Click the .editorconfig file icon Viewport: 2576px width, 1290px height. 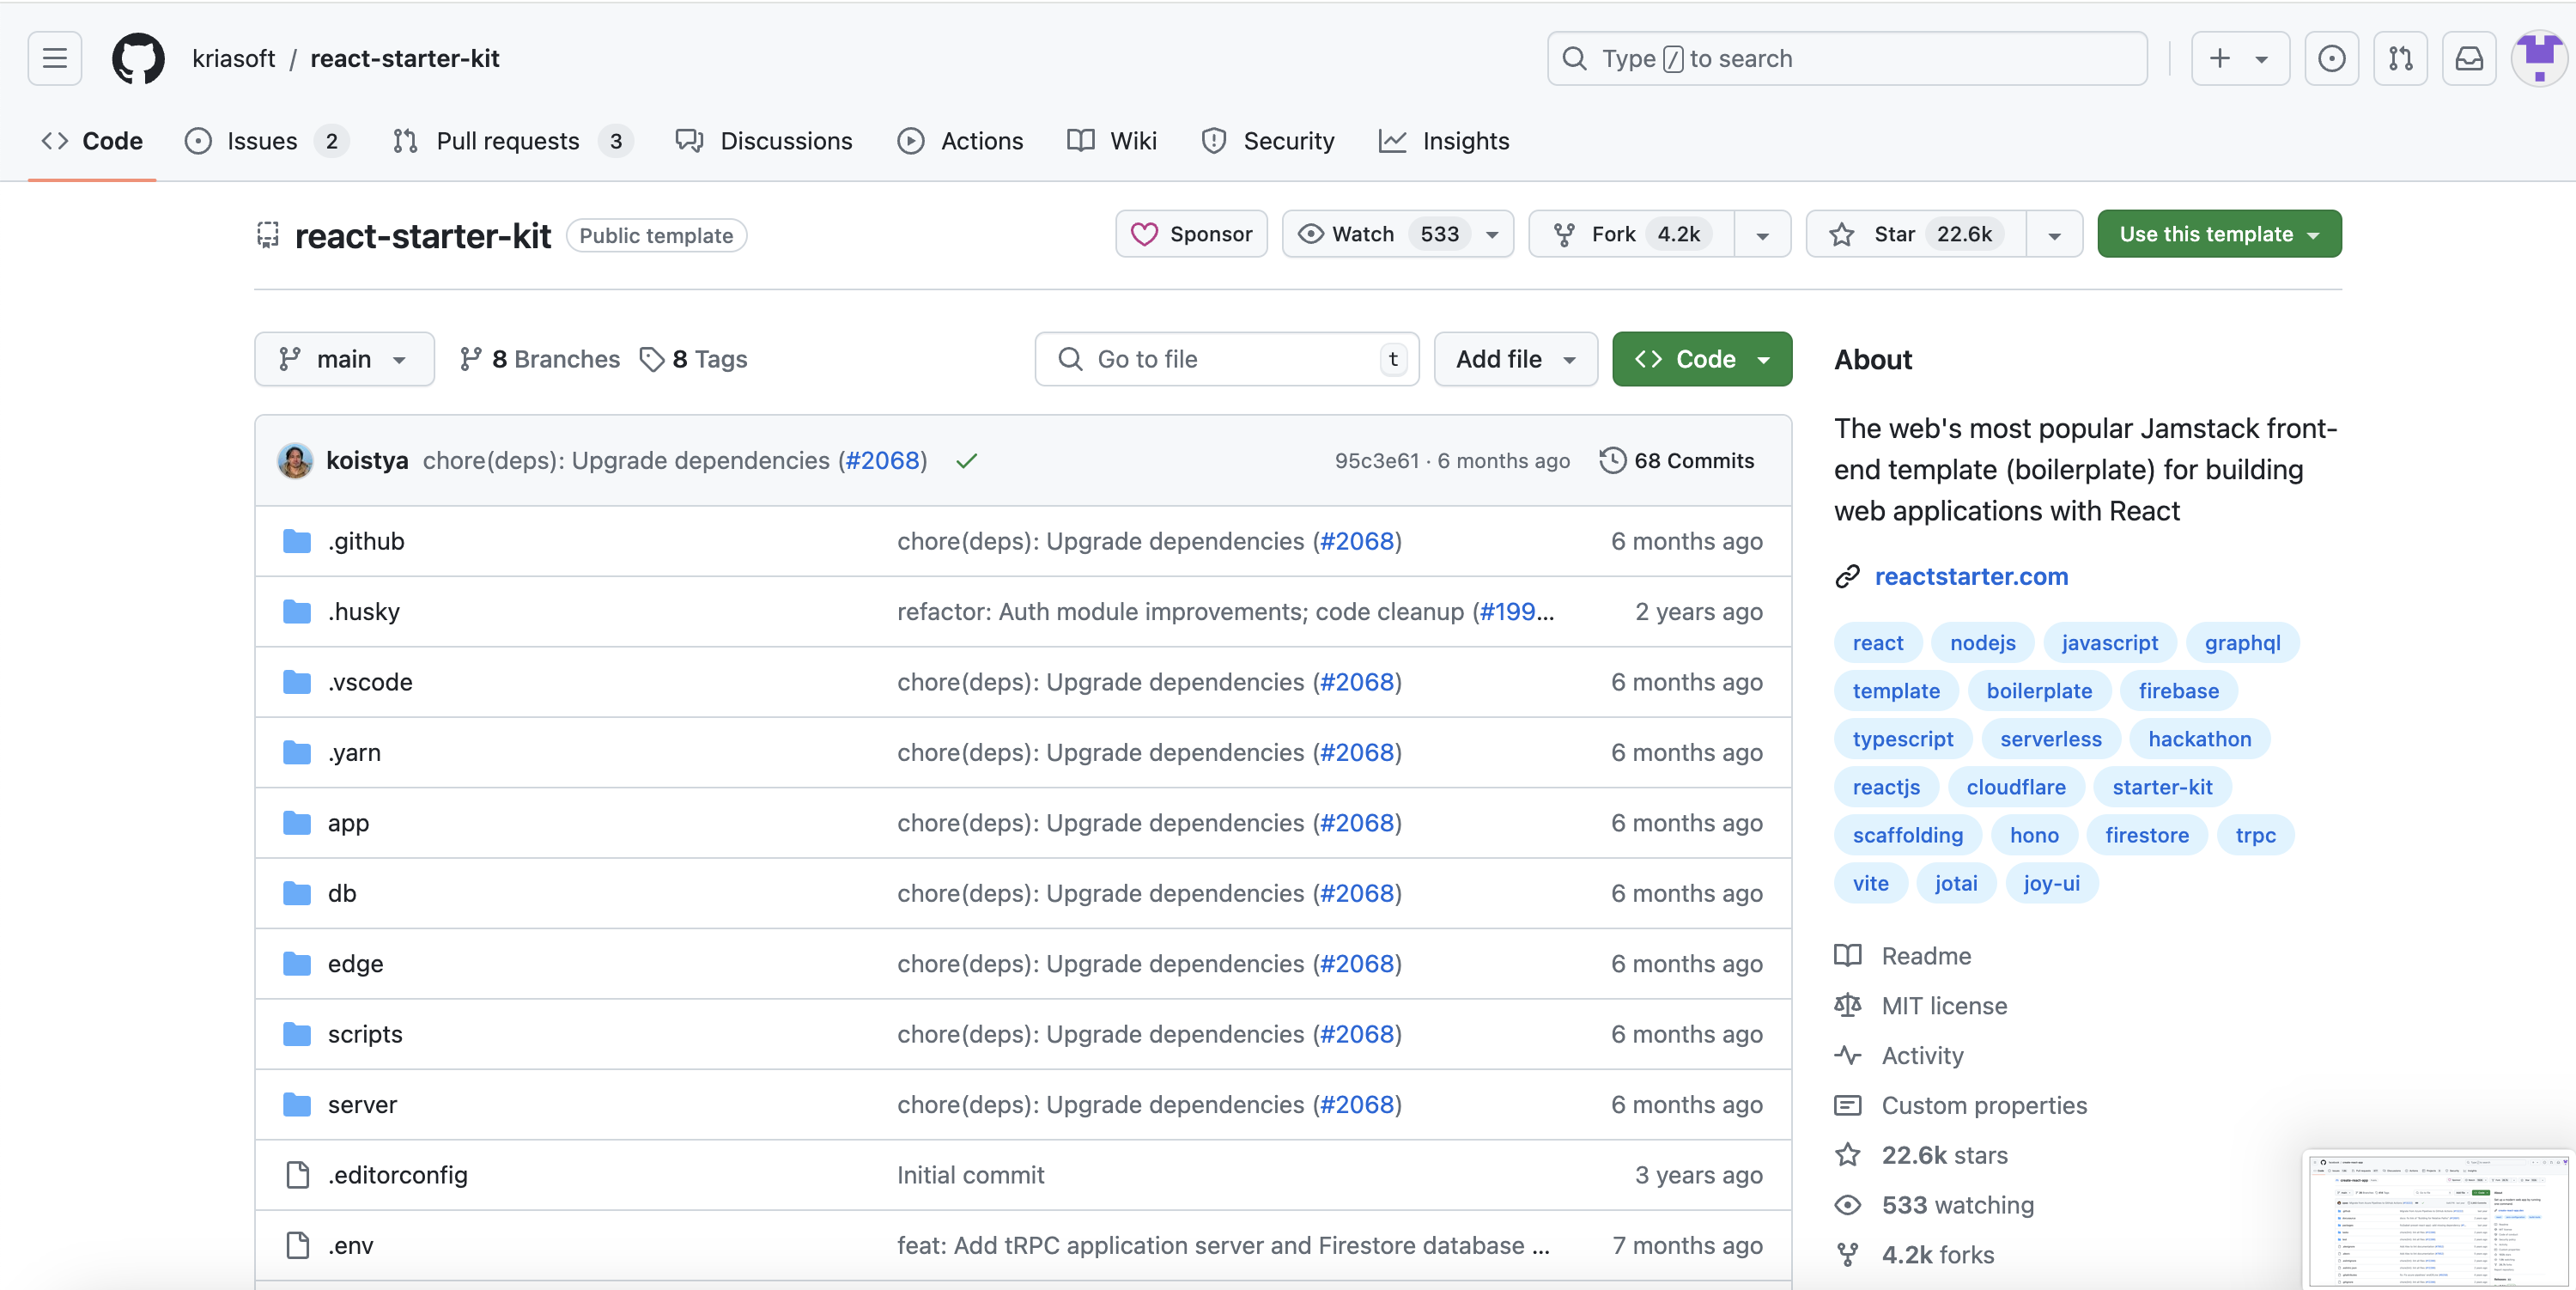coord(297,1175)
